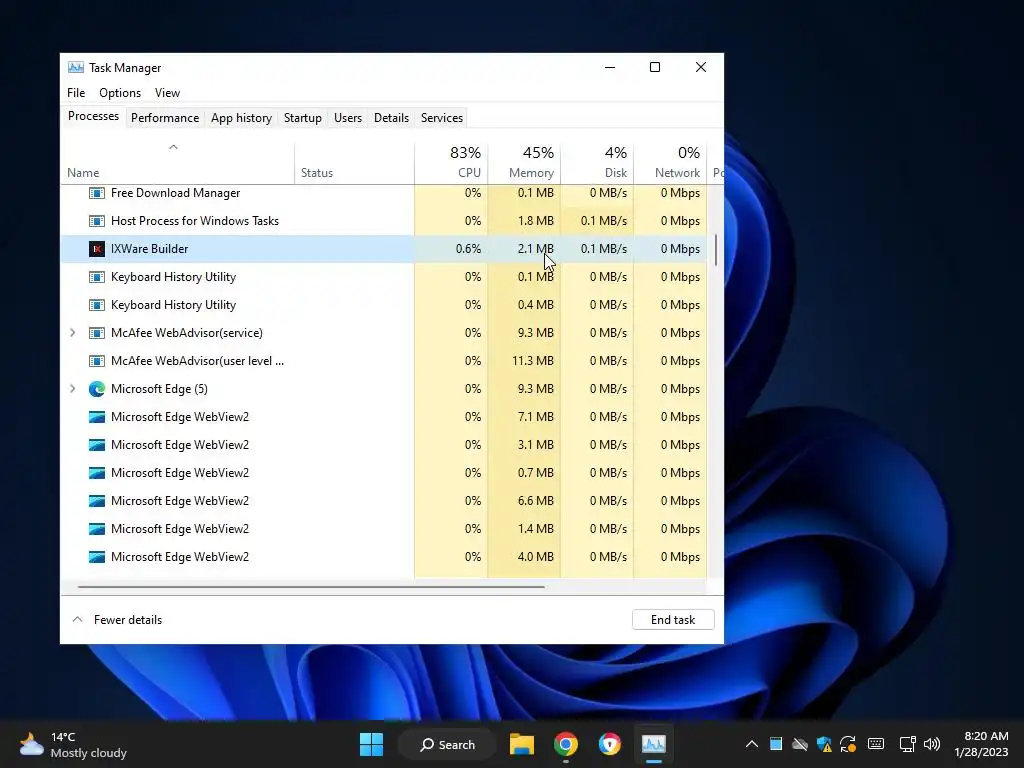Click icon of WebView2 row using 3.1 MB
The height and width of the screenshot is (768, 1024).
click(97, 445)
